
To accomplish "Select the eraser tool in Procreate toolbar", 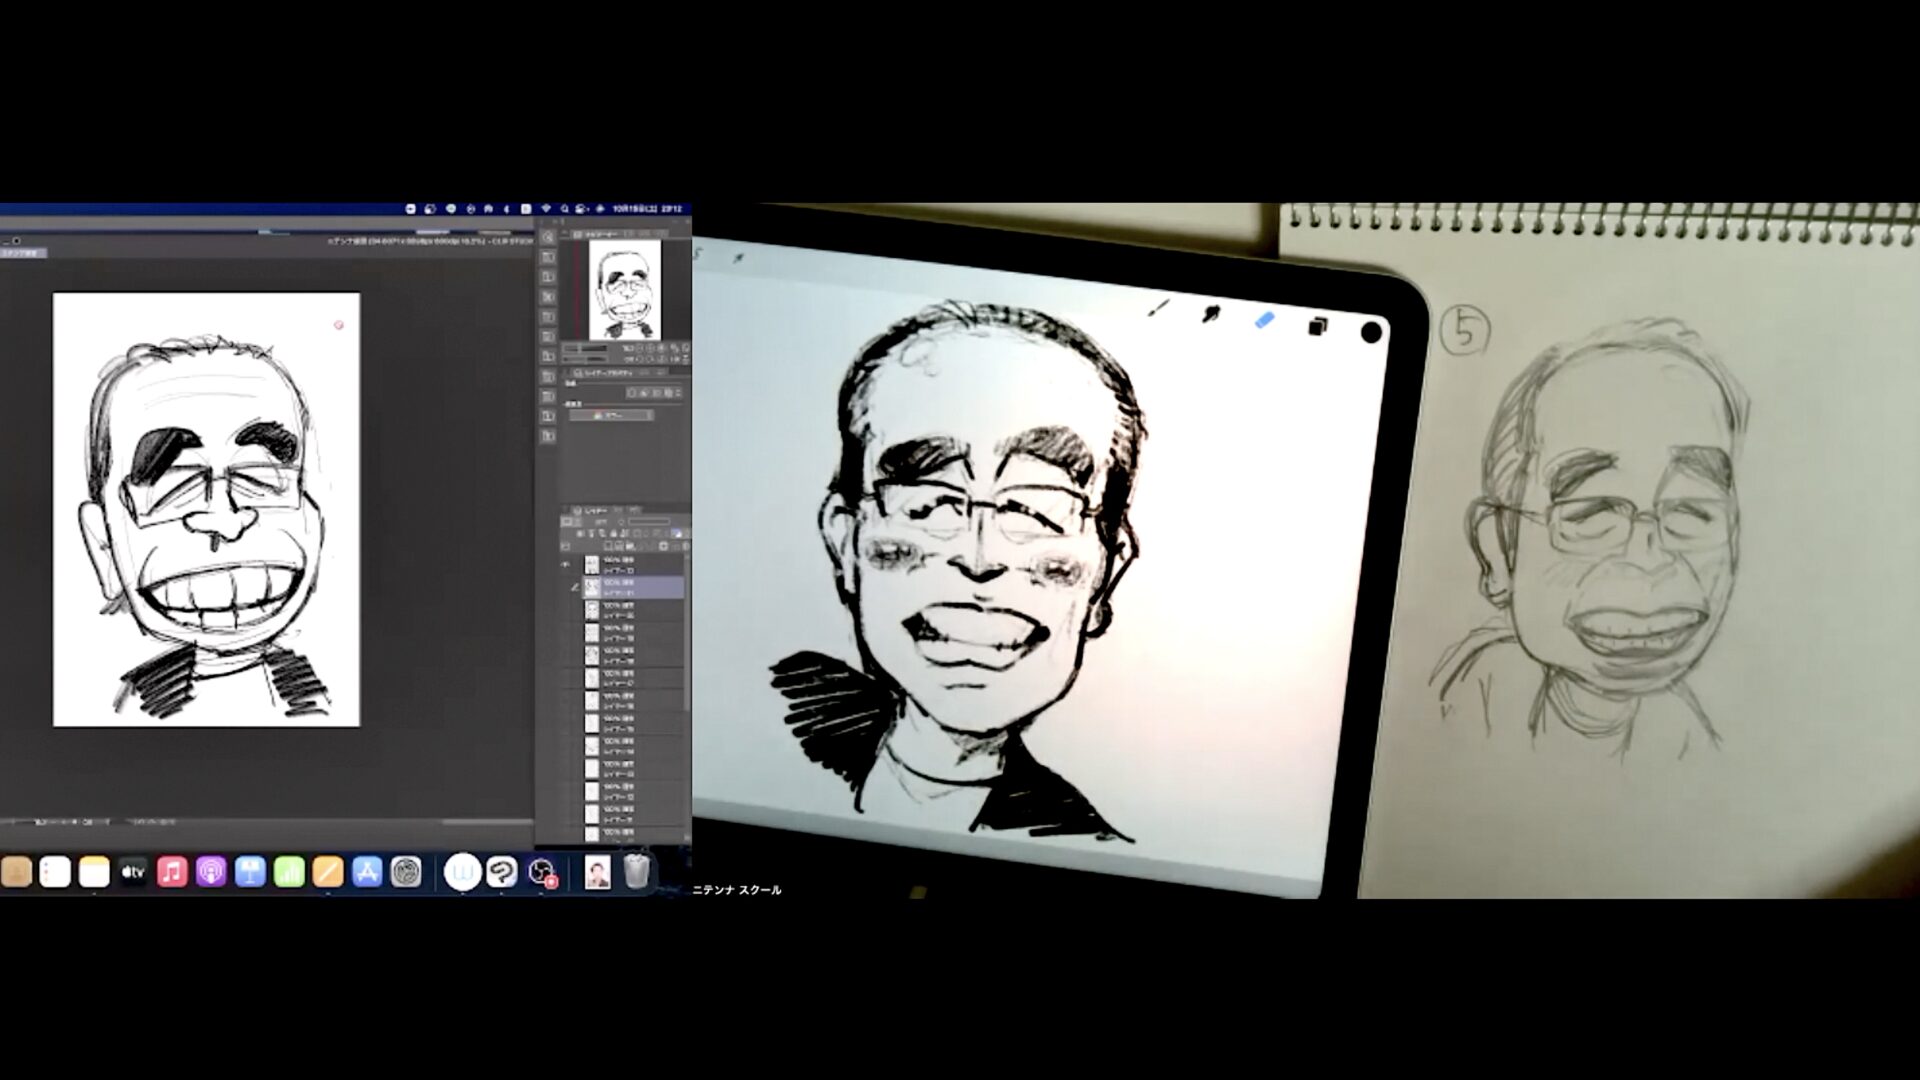I will (x=1264, y=320).
